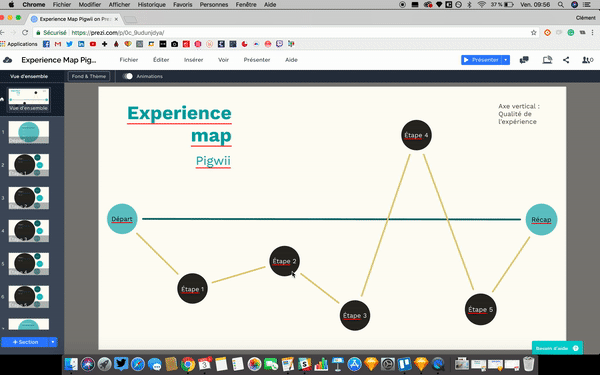This screenshot has width=600, height=375.
Task: Click the Spotlight search icon in menu bar
Action: pyautogui.click(x=561, y=5)
